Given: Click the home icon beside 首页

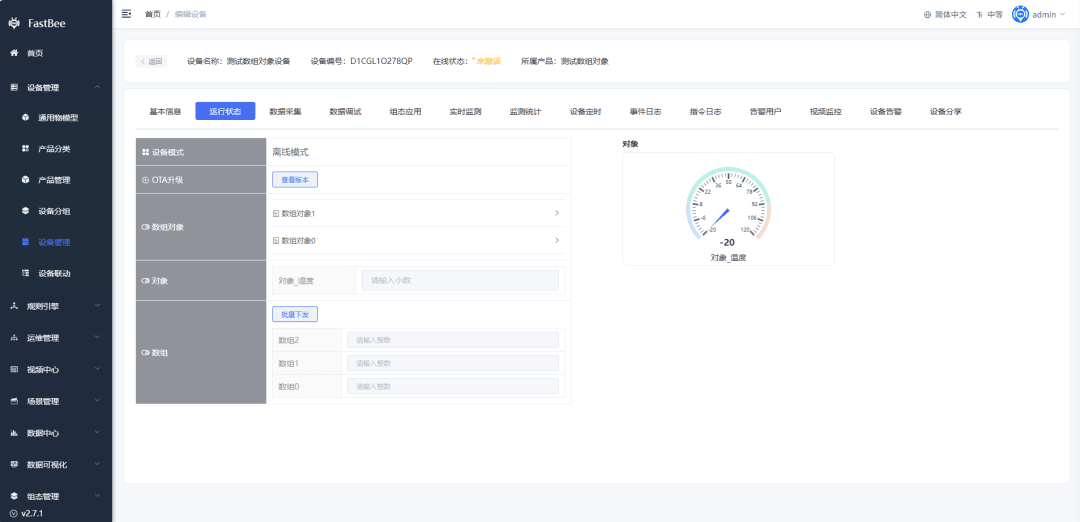Looking at the screenshot, I should (x=14, y=53).
